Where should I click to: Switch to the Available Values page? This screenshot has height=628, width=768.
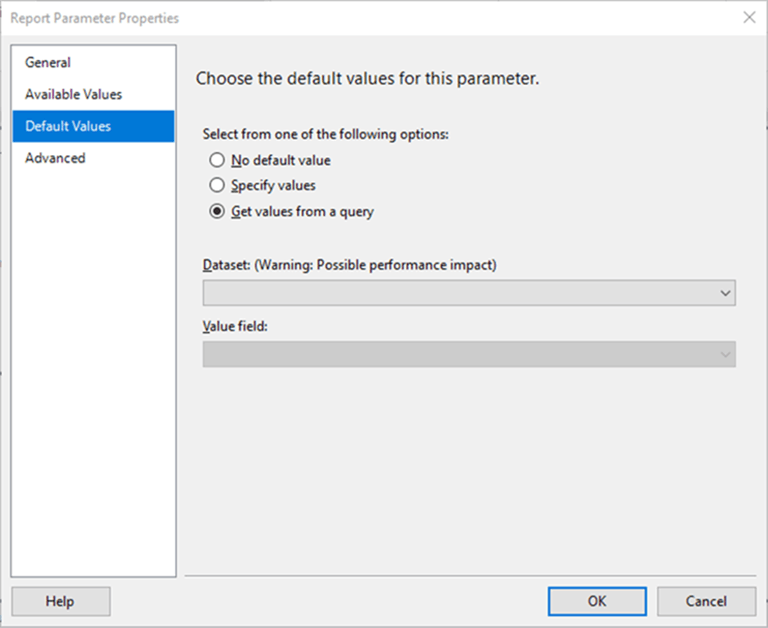[x=73, y=94]
